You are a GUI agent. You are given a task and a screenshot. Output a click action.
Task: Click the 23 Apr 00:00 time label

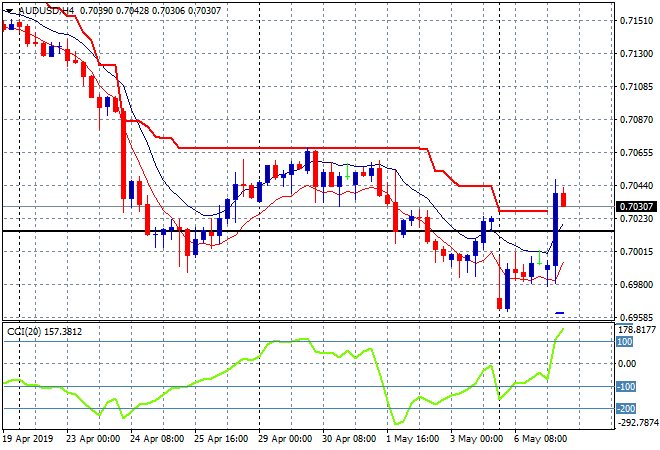click(93, 439)
